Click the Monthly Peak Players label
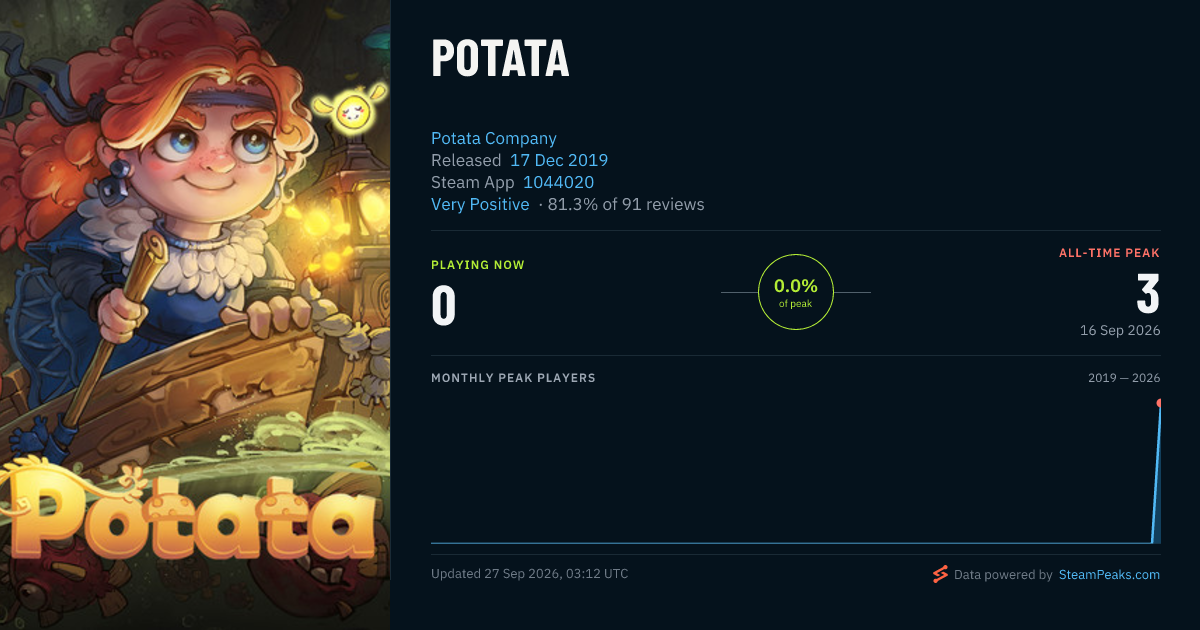Image resolution: width=1200 pixels, height=630 pixels. pyautogui.click(x=513, y=378)
